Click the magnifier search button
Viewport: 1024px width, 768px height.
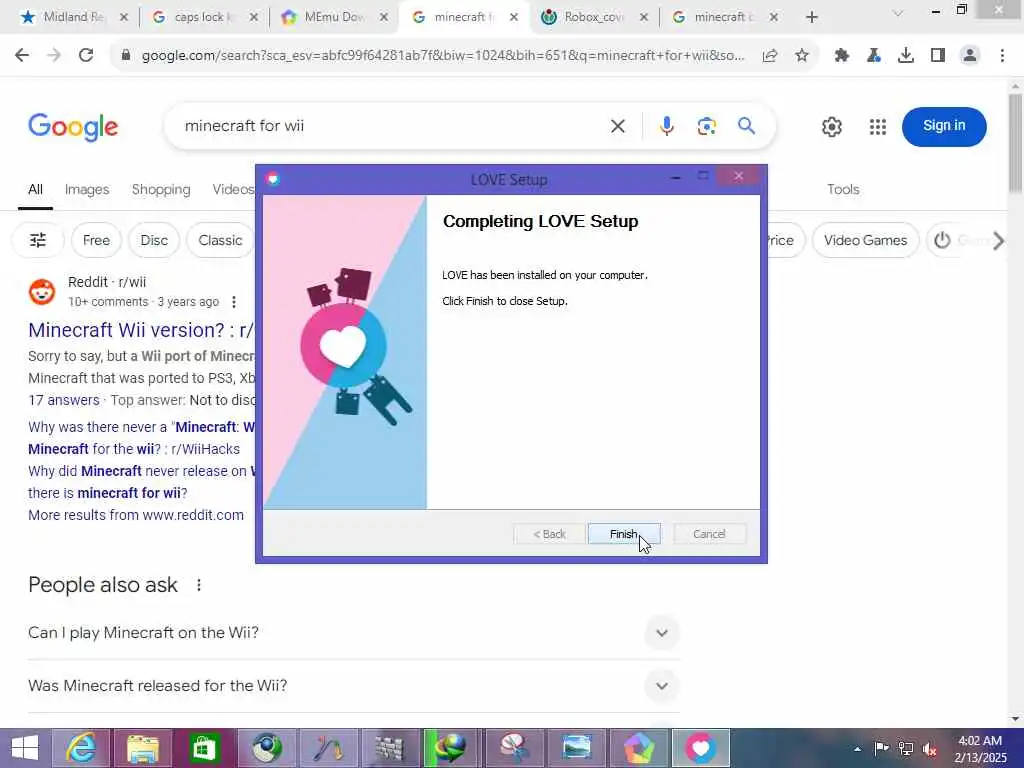[746, 126]
